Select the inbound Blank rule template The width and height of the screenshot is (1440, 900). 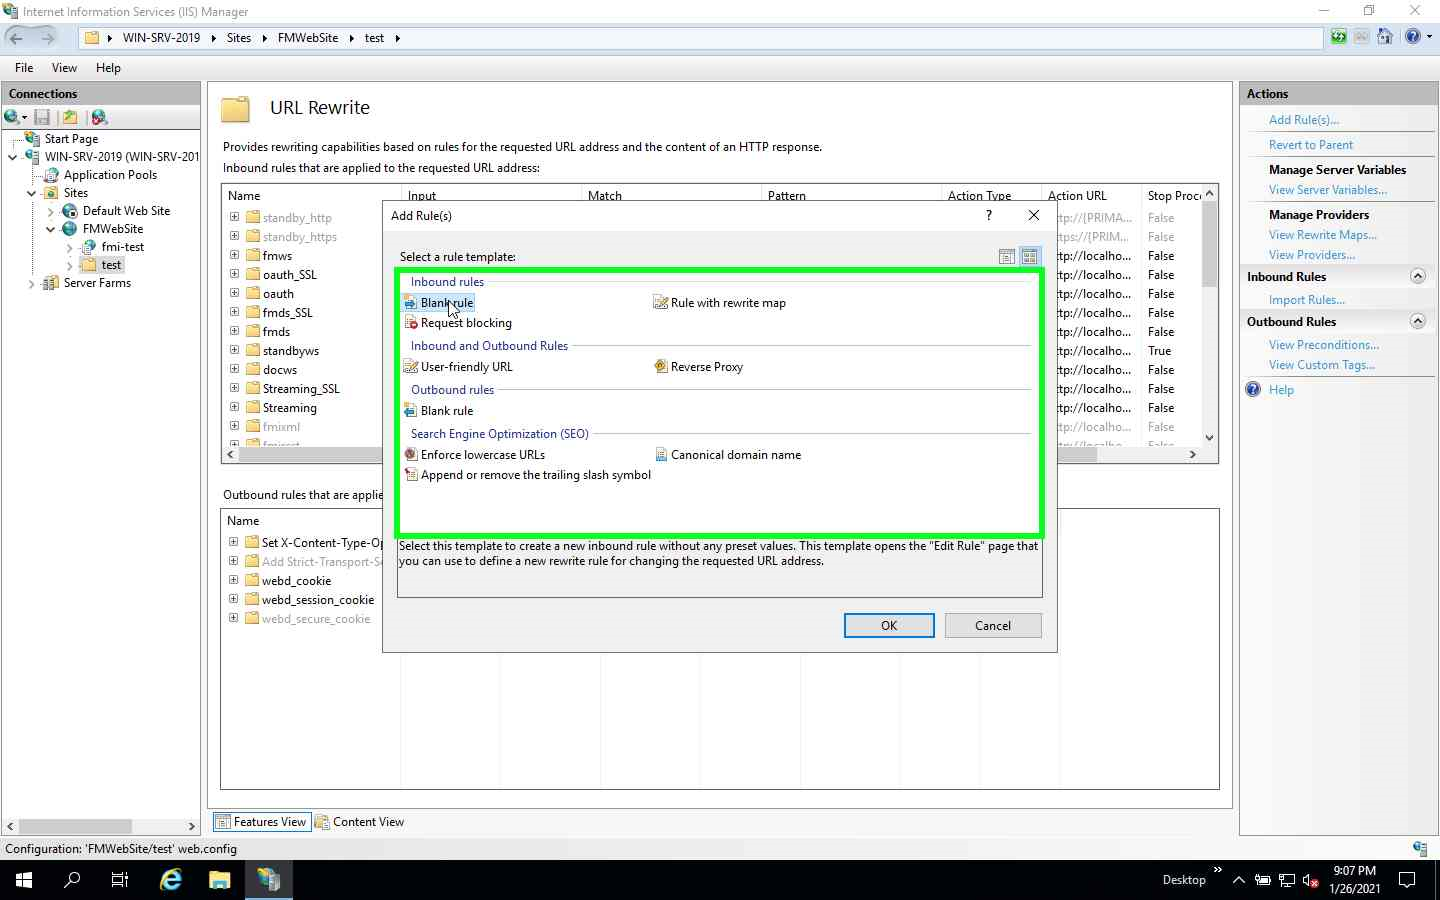coord(446,302)
